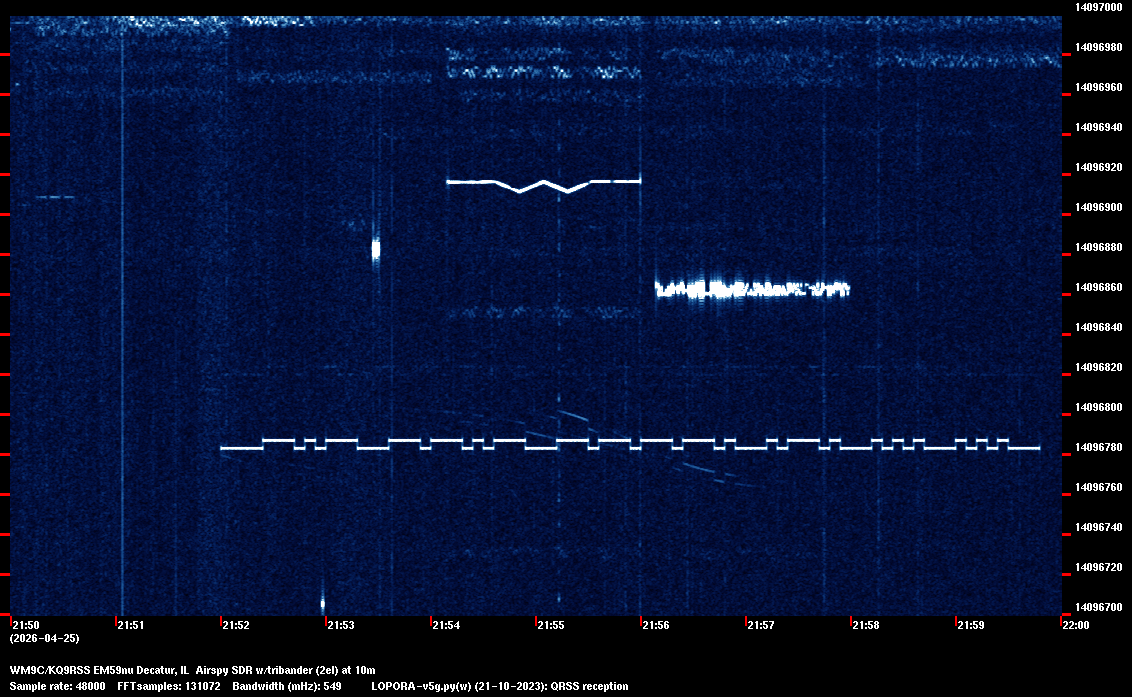Click the 14096980 frequency label
The height and width of the screenshot is (697, 1132).
coord(1098,47)
